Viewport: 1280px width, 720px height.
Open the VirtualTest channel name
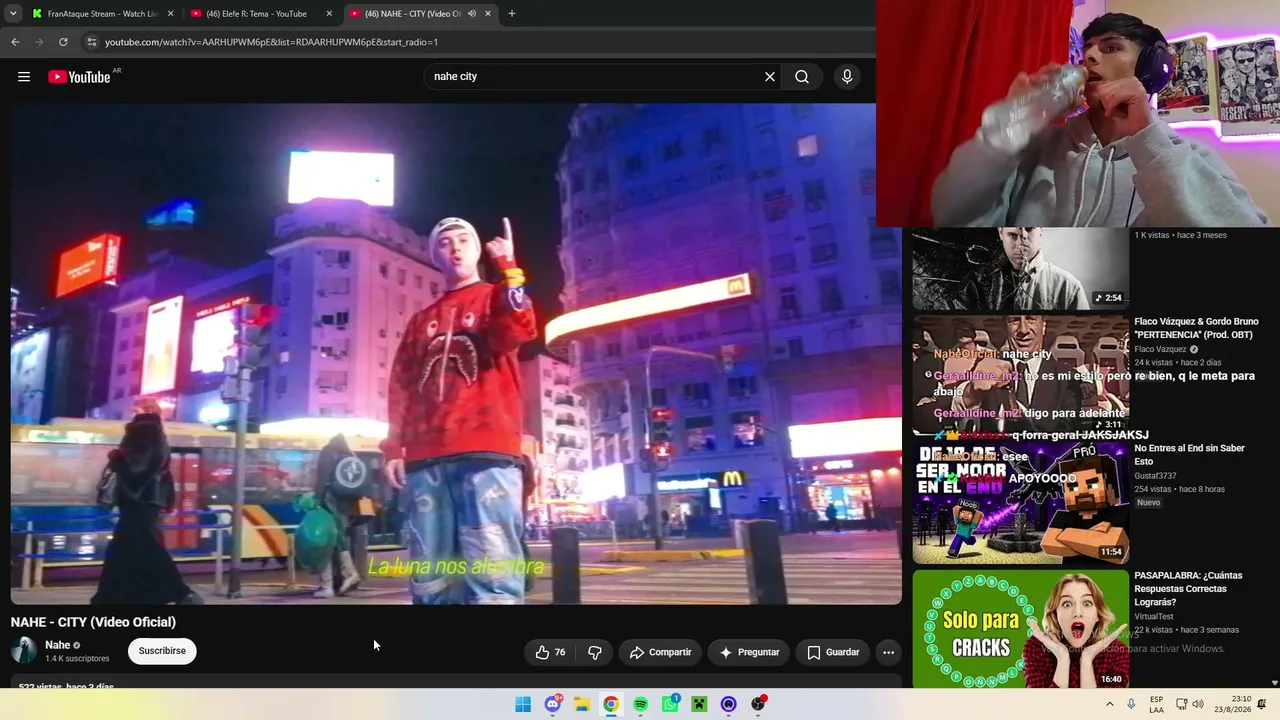(x=1154, y=617)
